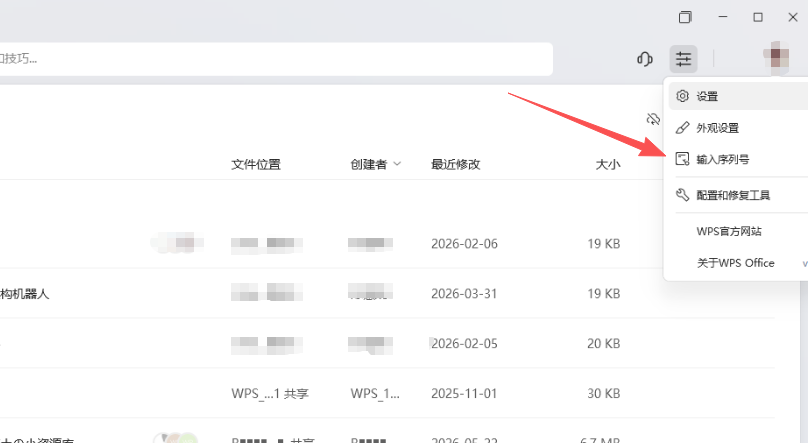808x443 pixels.
Task: Click the WPS_1... creator cell
Action: click(x=375, y=394)
